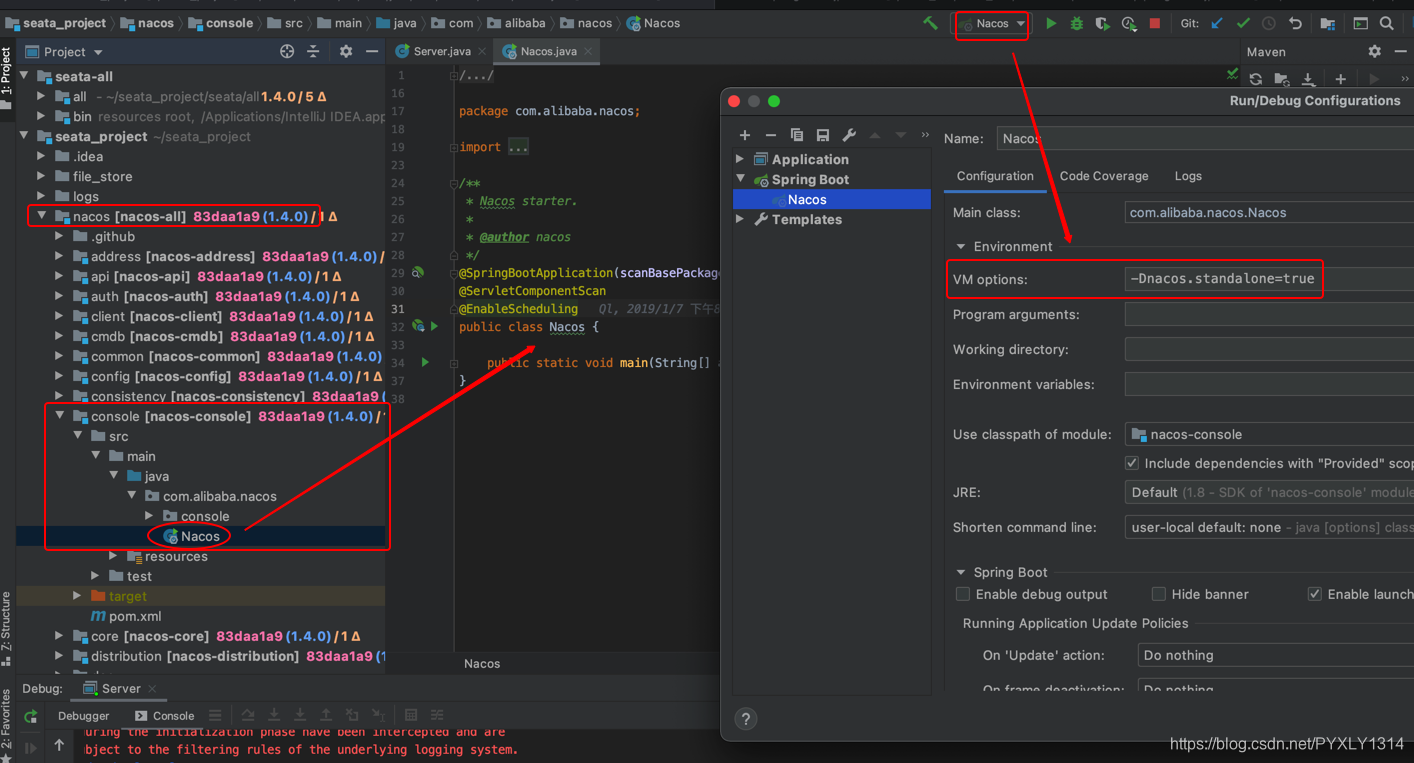Switch to Logs tab in dialog
The image size is (1414, 763).
click(1188, 176)
